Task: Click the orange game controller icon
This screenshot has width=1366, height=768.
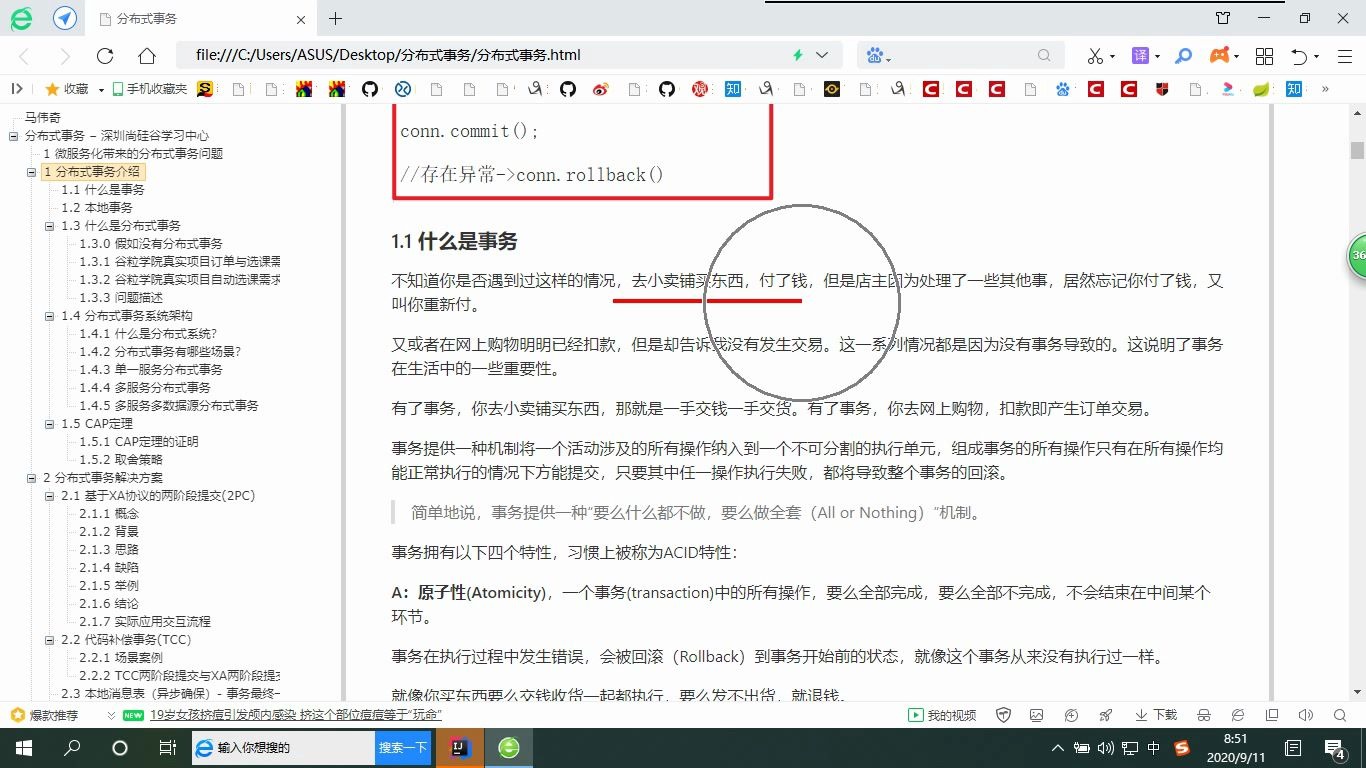Action: [1220, 56]
